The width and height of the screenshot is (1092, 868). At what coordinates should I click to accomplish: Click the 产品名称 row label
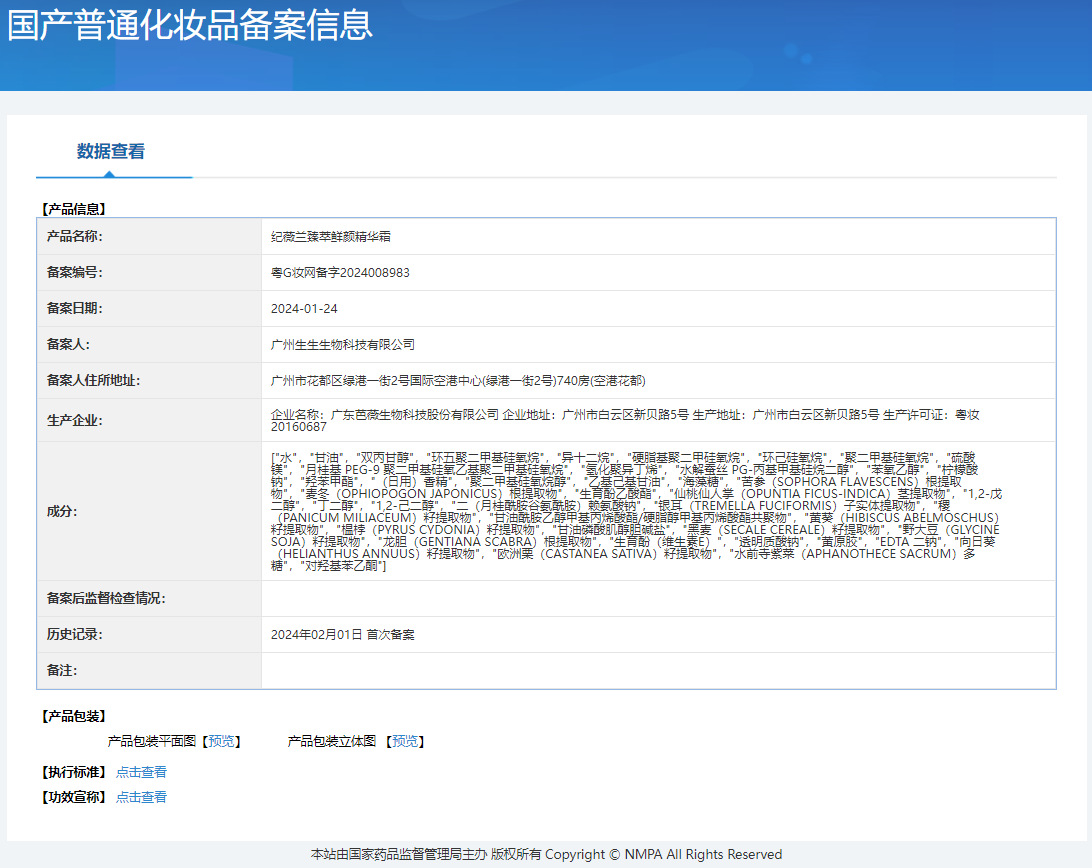(75, 237)
